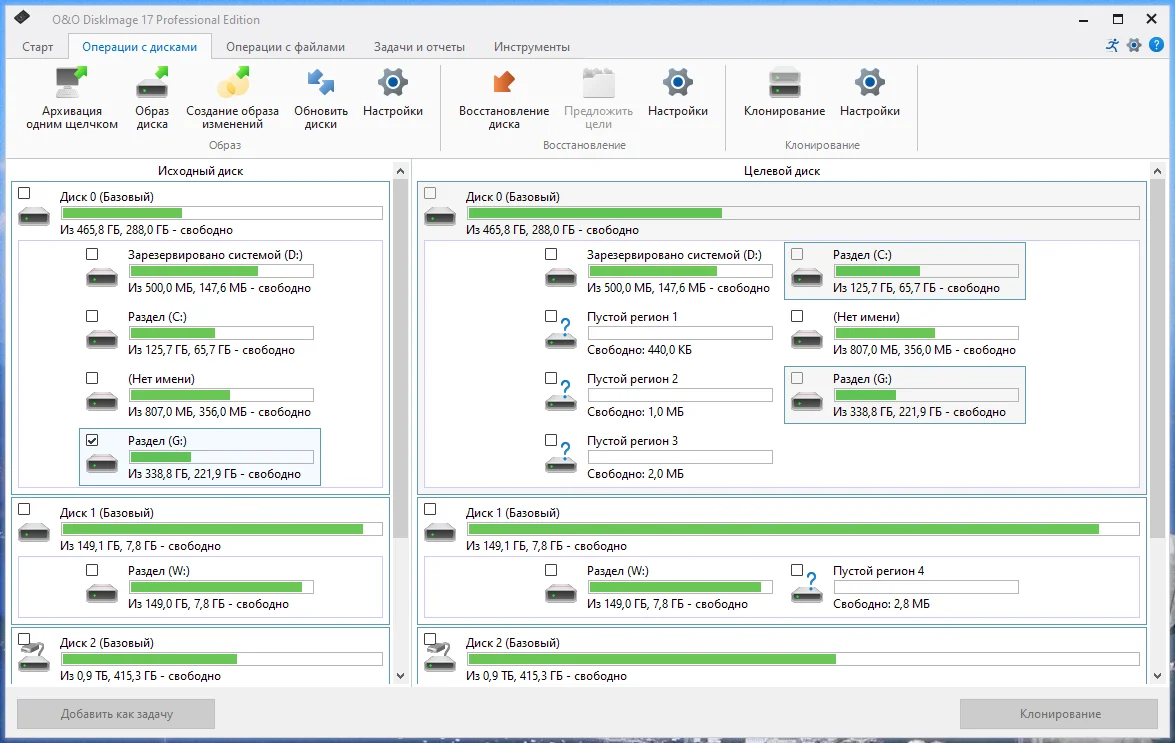1175x743 pixels.
Task: Click the target Пустой регион 4 icon
Action: click(x=806, y=589)
